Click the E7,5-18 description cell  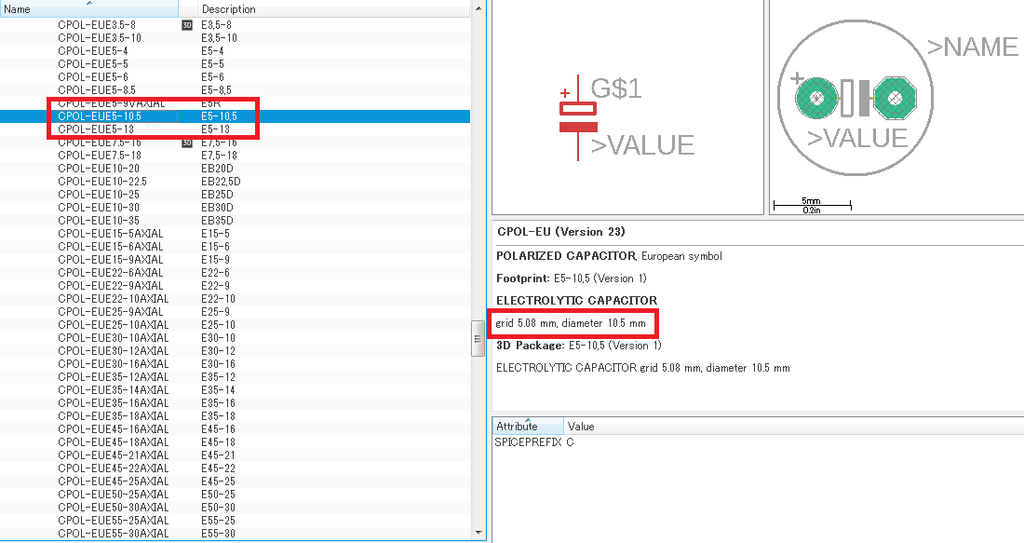click(x=219, y=156)
